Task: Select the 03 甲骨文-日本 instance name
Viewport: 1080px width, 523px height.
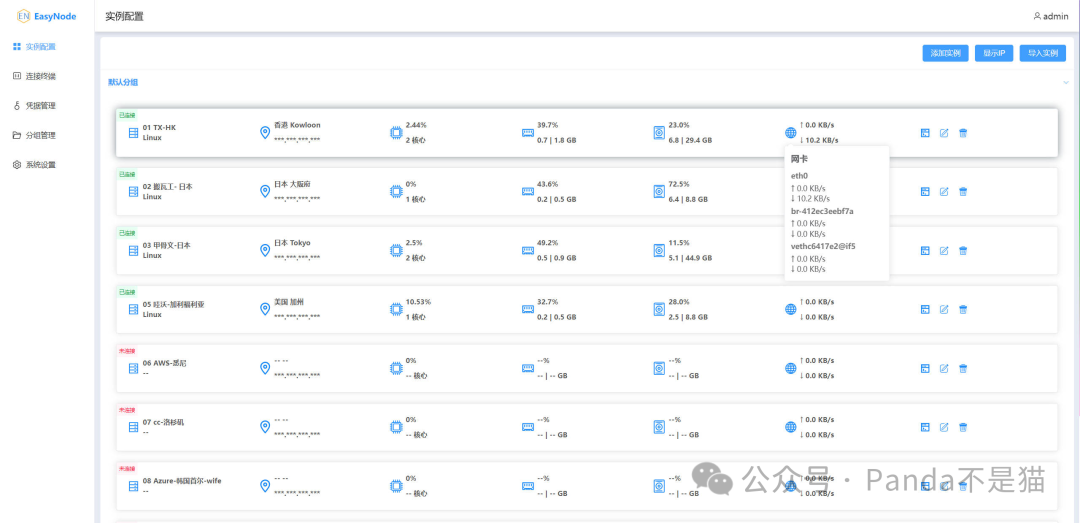Action: pyautogui.click(x=167, y=245)
